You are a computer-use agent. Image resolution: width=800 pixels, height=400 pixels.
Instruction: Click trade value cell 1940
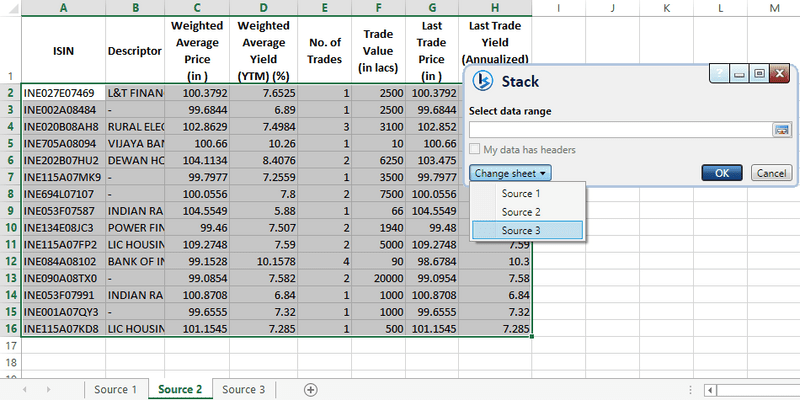(379, 228)
